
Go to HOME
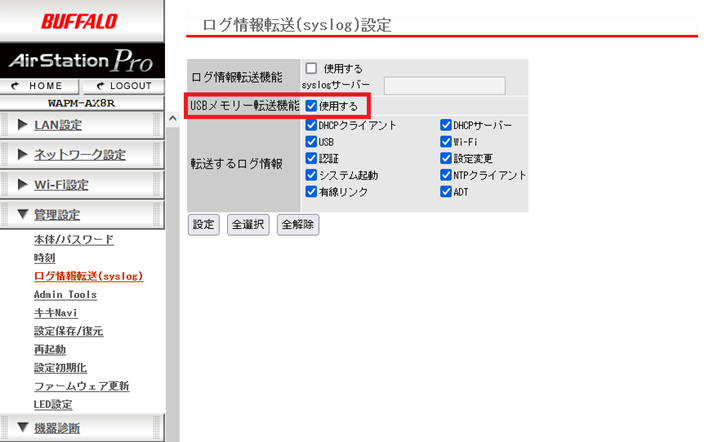39,86
